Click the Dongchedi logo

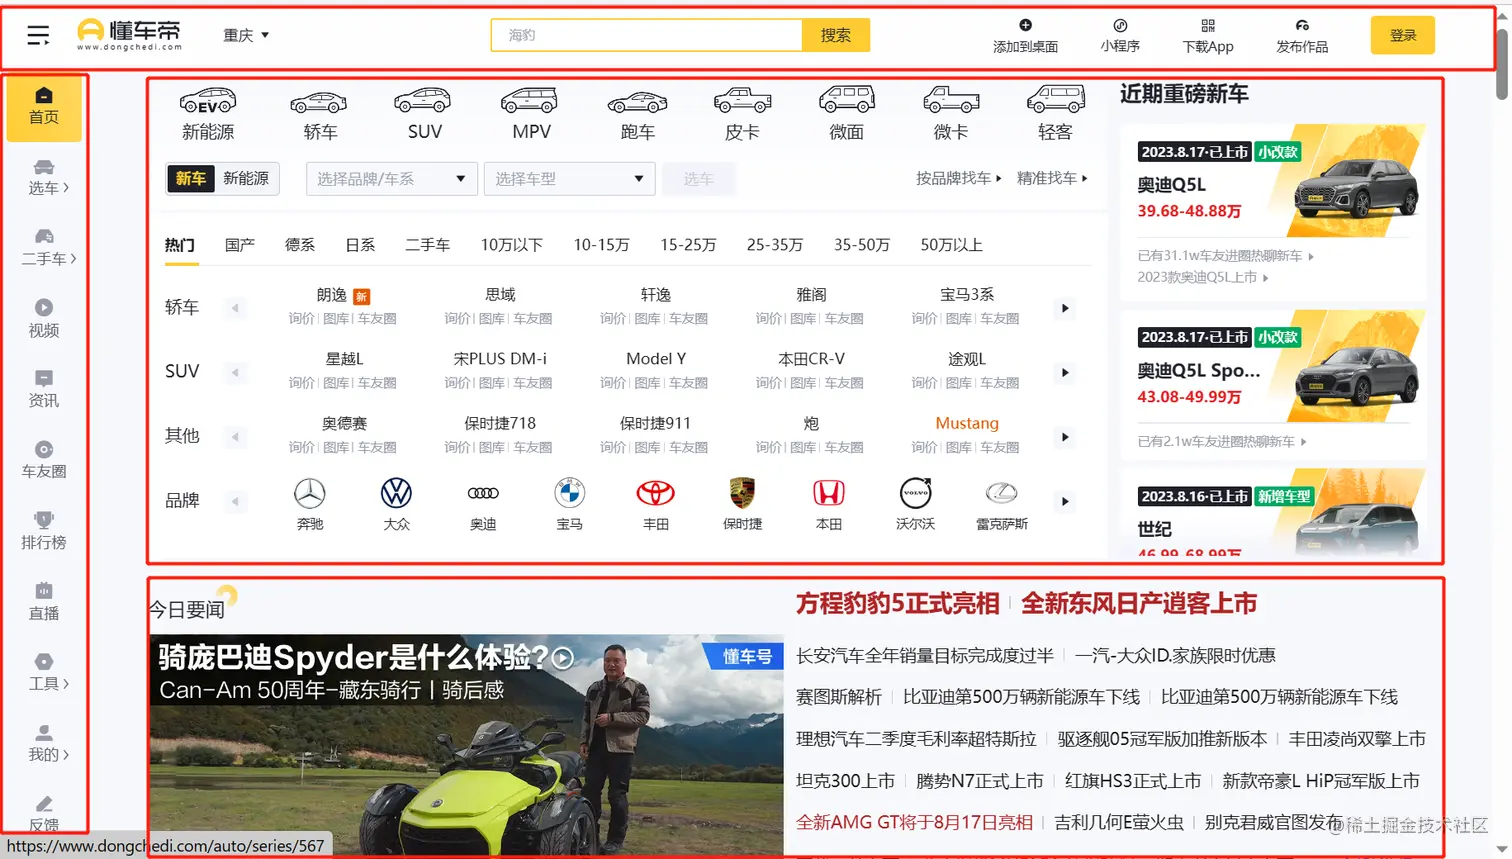click(130, 35)
